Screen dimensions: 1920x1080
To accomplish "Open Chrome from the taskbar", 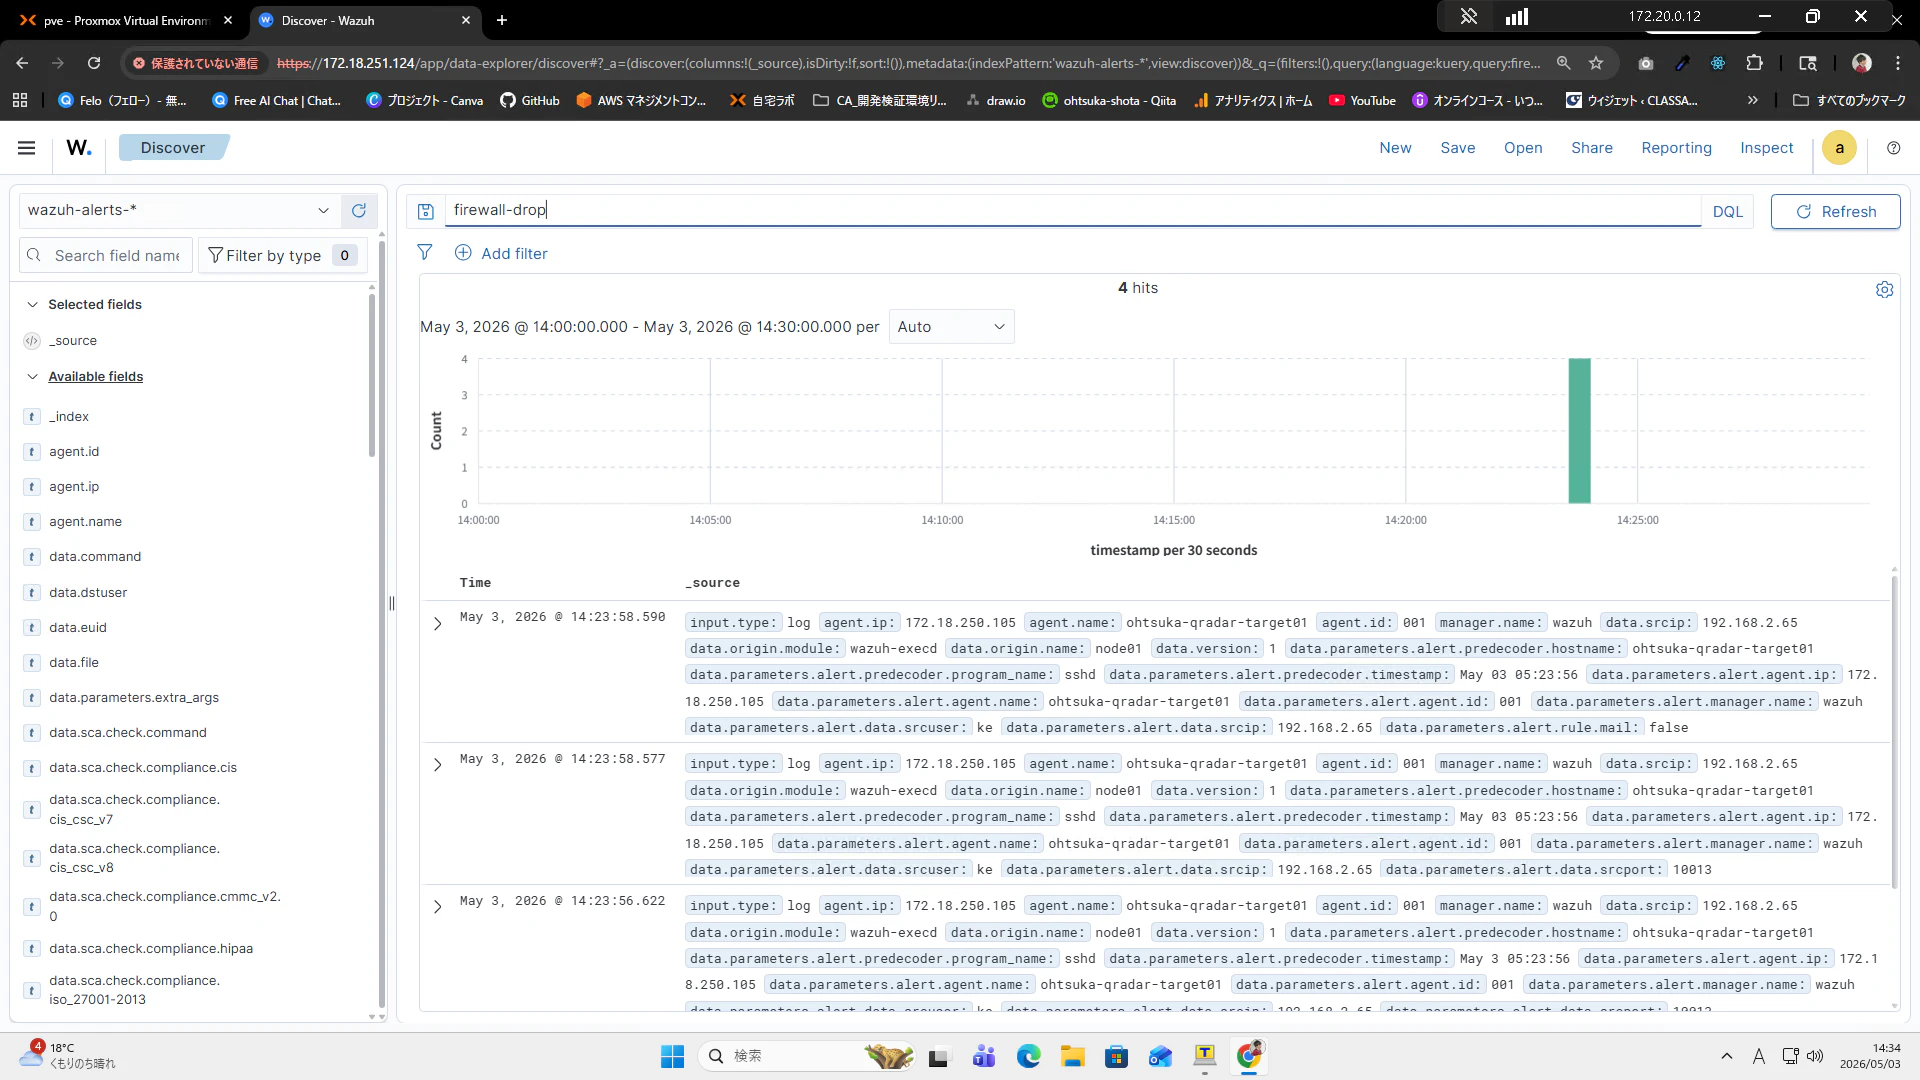I will (1249, 1056).
